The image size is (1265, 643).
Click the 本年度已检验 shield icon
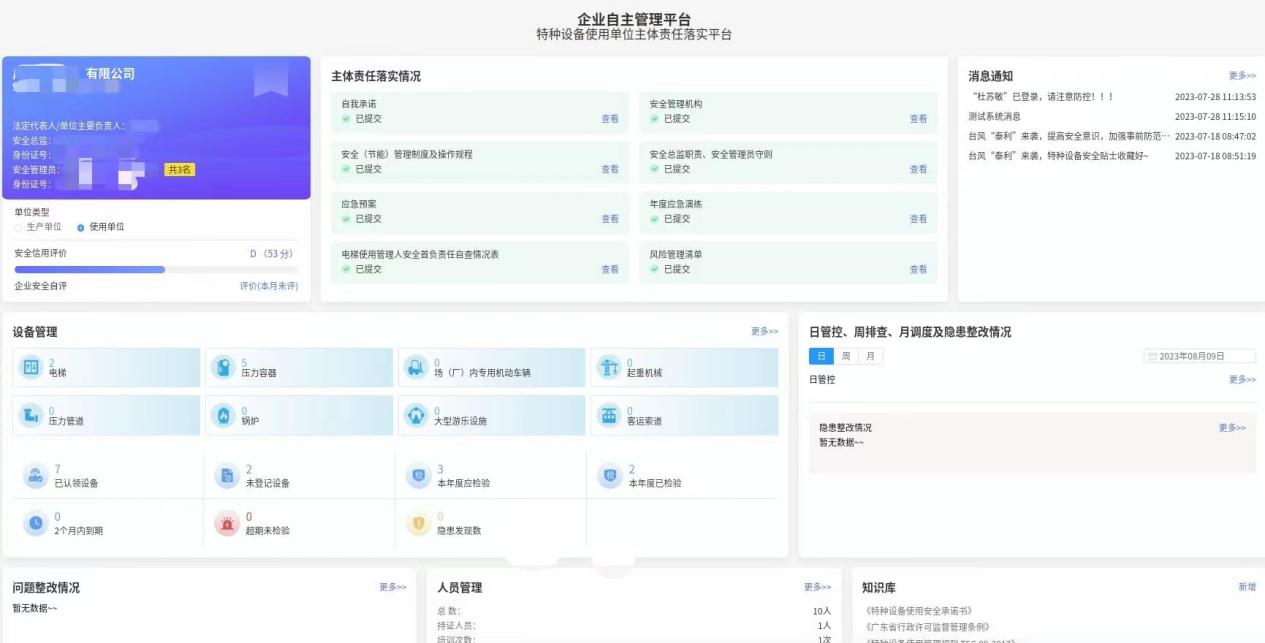[610, 476]
